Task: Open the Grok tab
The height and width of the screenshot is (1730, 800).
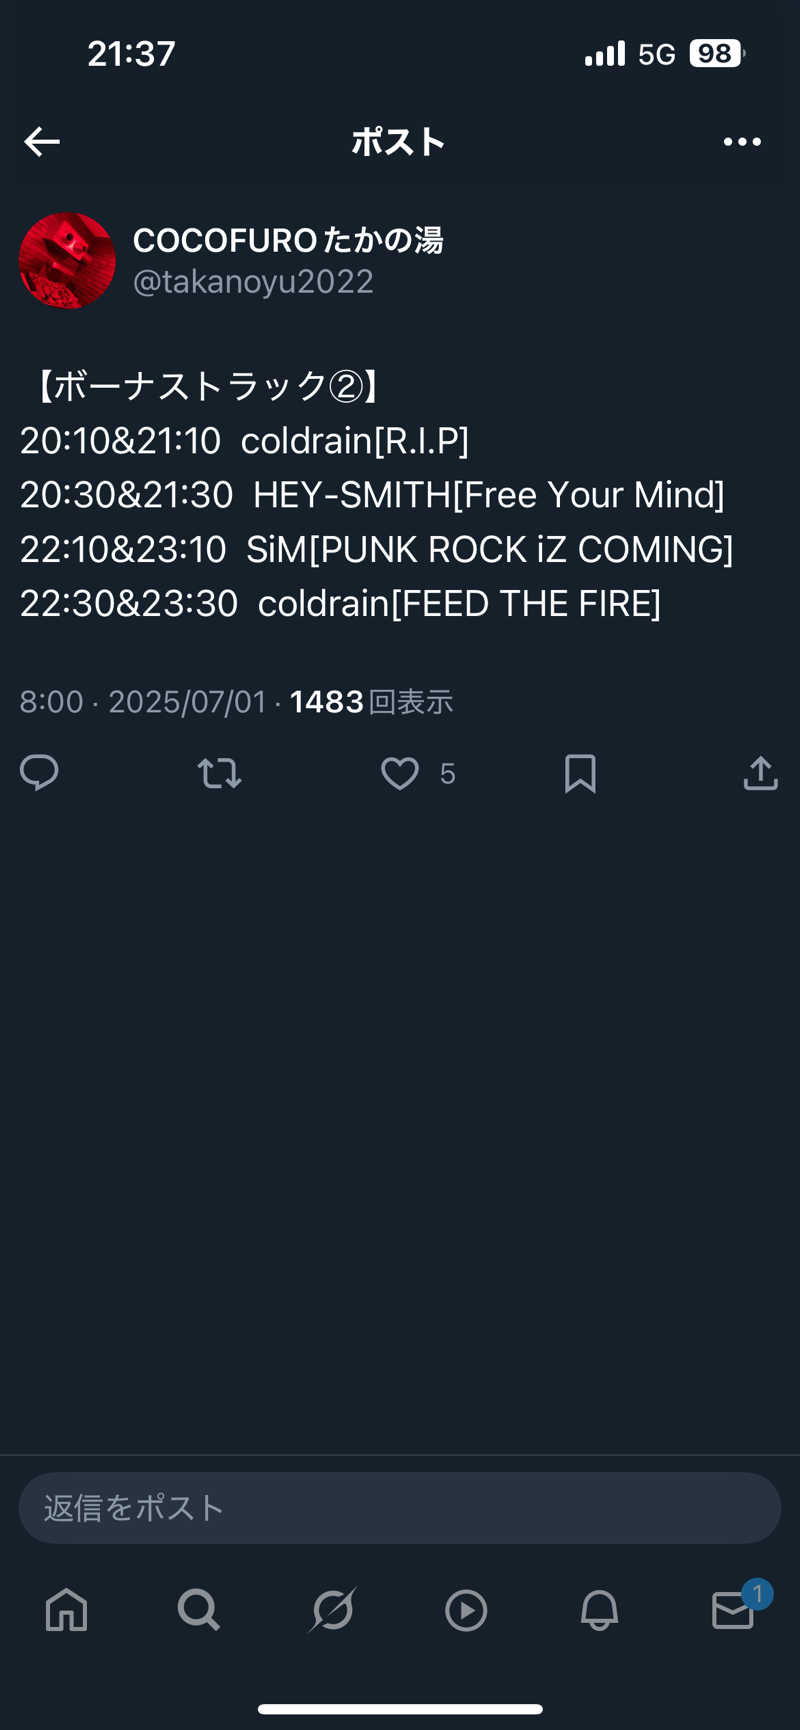Action: (x=333, y=1610)
